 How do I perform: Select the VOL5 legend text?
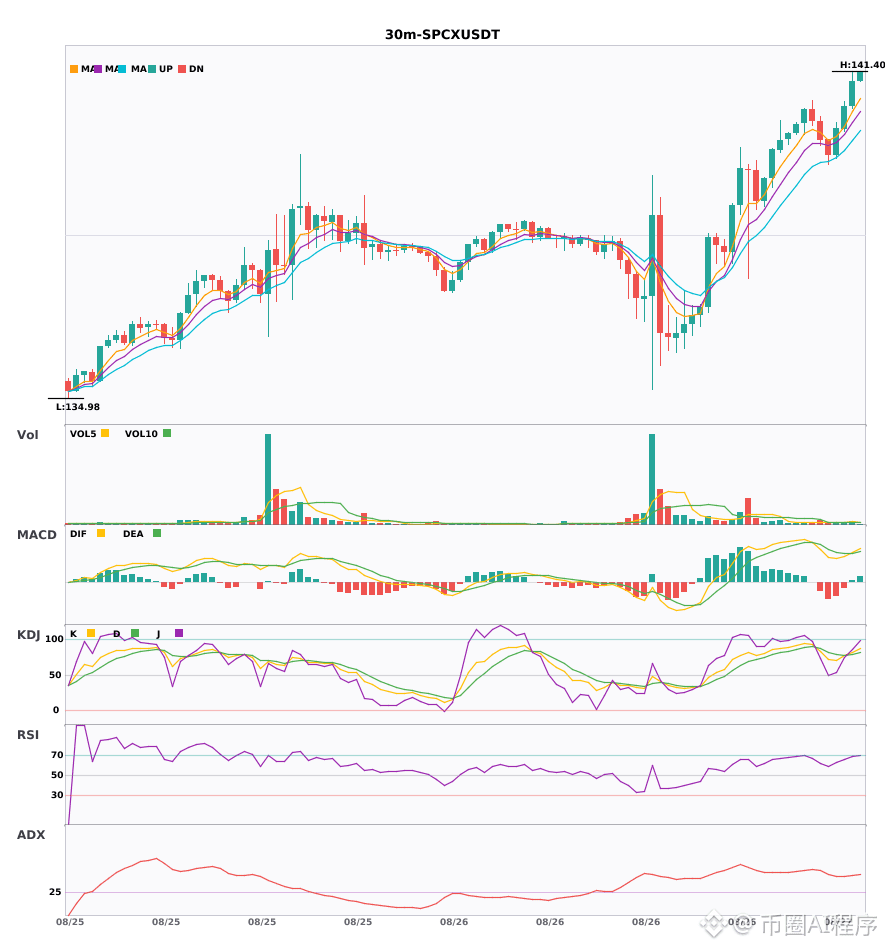[83, 434]
